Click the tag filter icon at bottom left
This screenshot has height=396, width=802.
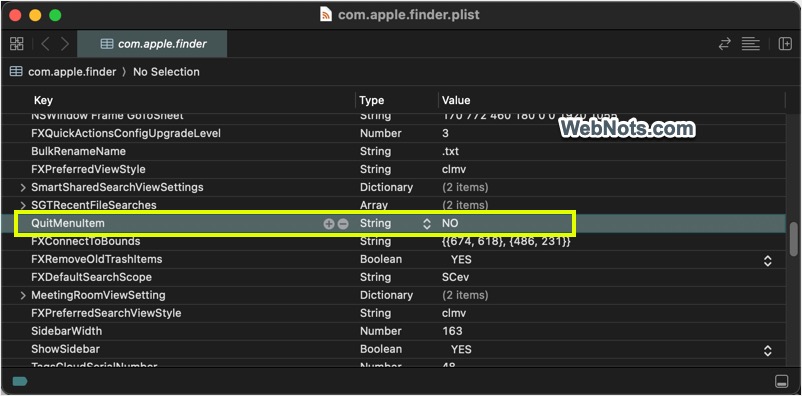coord(19,381)
